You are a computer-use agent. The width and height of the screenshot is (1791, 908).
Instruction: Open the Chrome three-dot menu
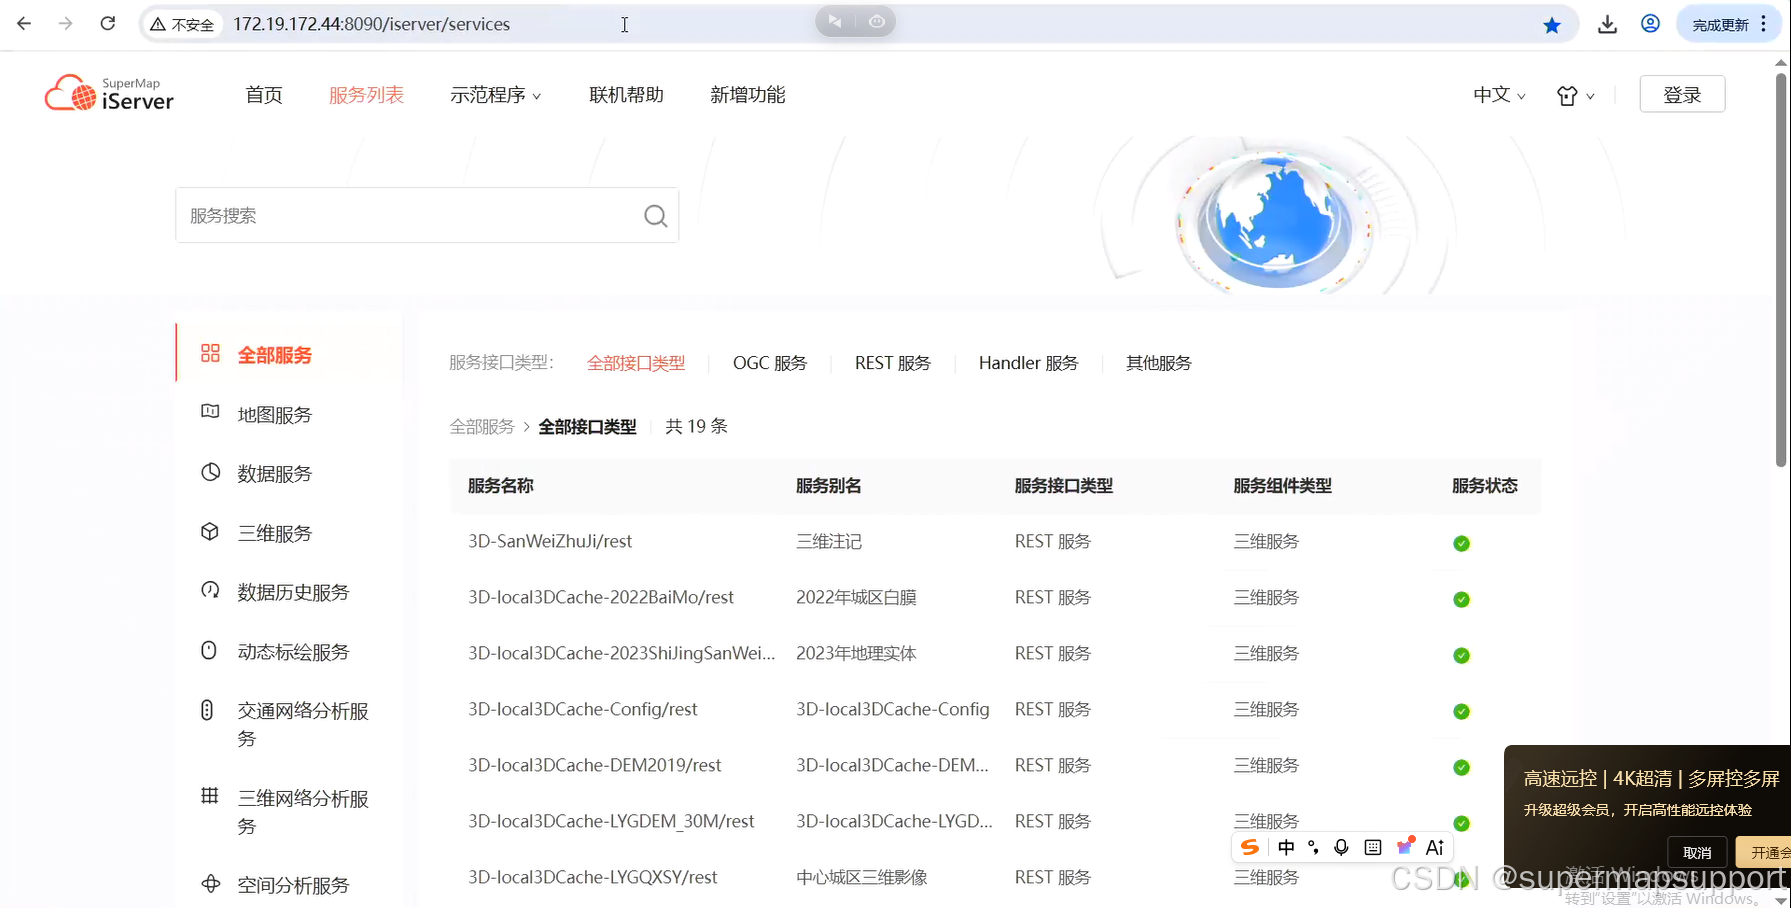click(1764, 24)
